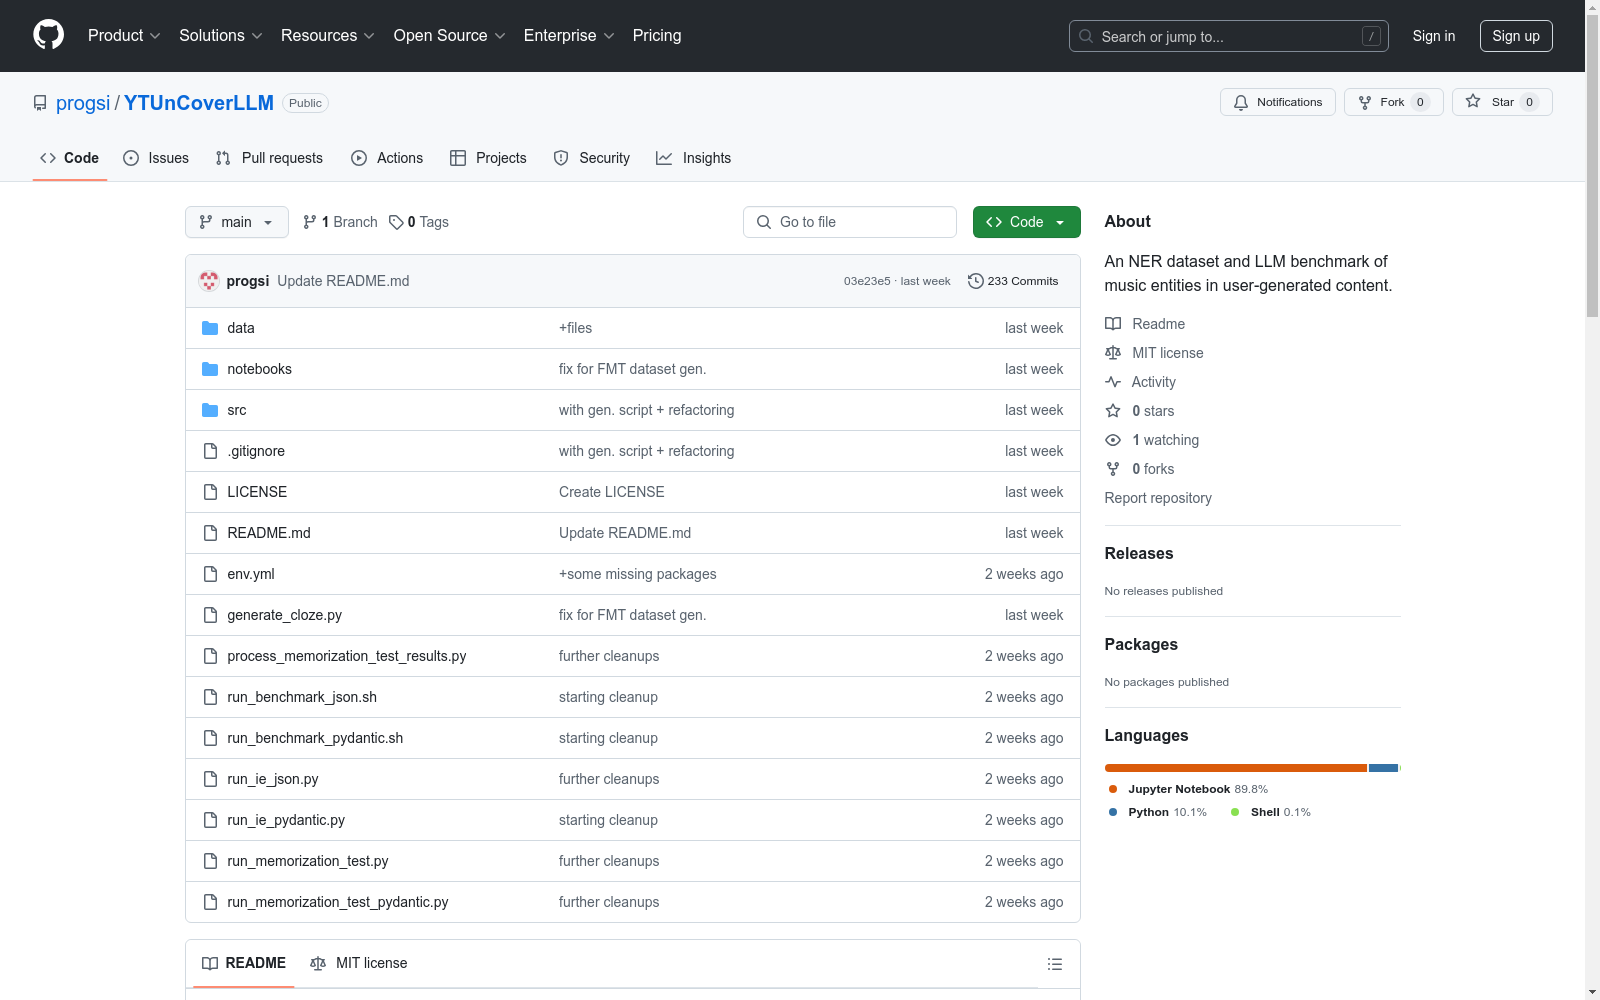Image resolution: width=1600 pixels, height=1000 pixels.
Task: Switch to the Issues tab
Action: (156, 158)
